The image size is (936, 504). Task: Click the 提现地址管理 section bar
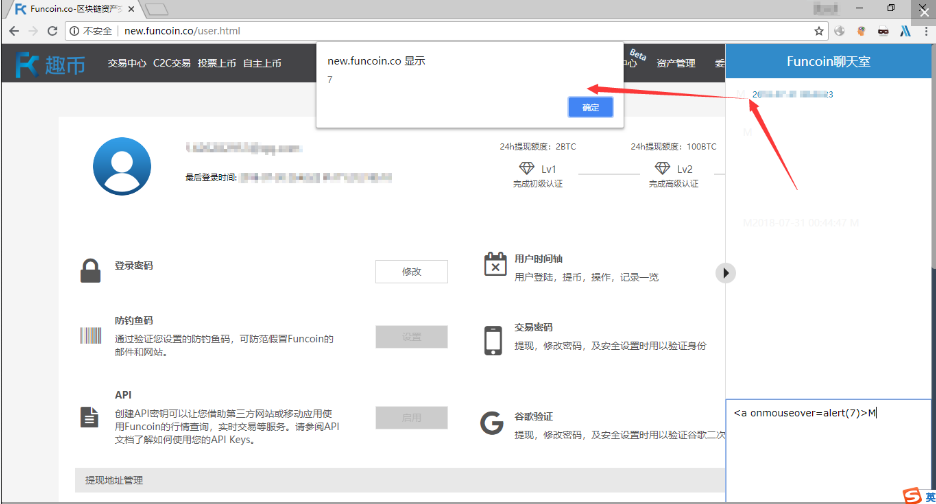click(x=400, y=480)
